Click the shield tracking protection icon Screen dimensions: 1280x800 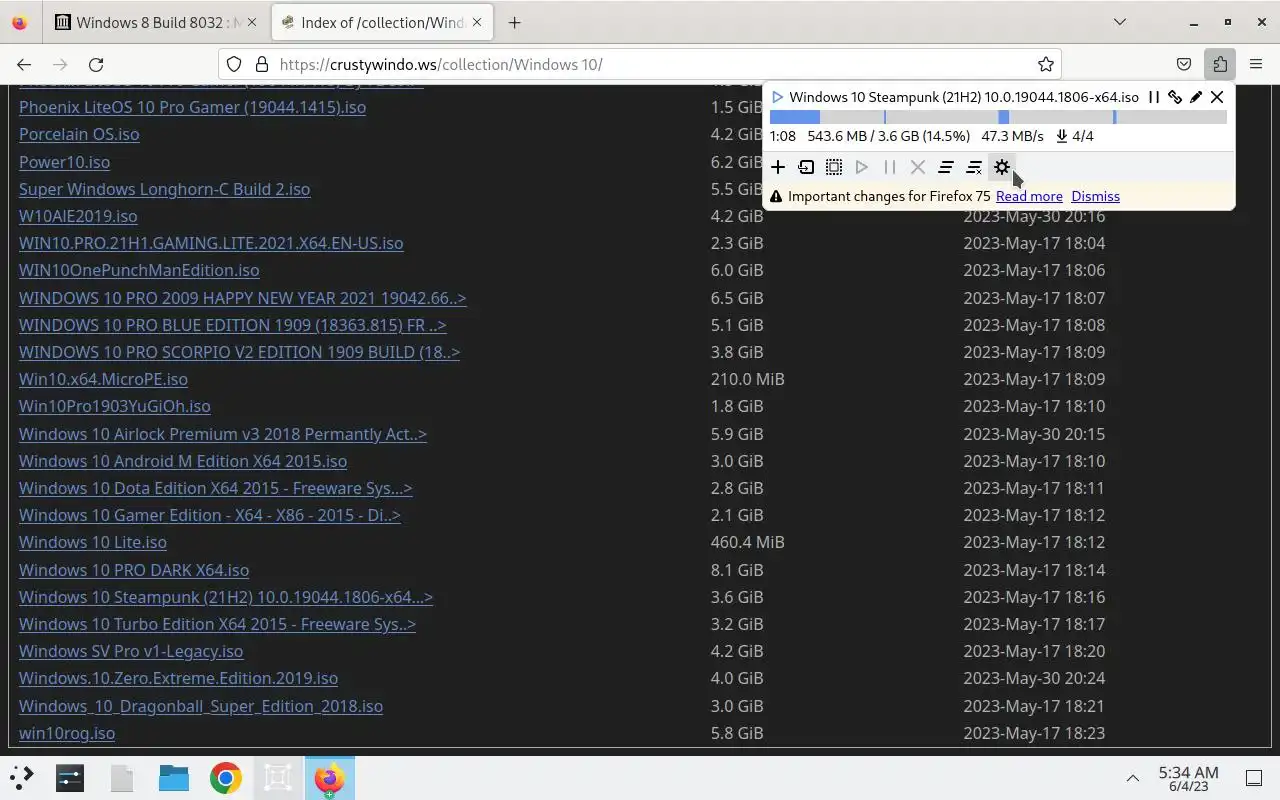tap(234, 64)
